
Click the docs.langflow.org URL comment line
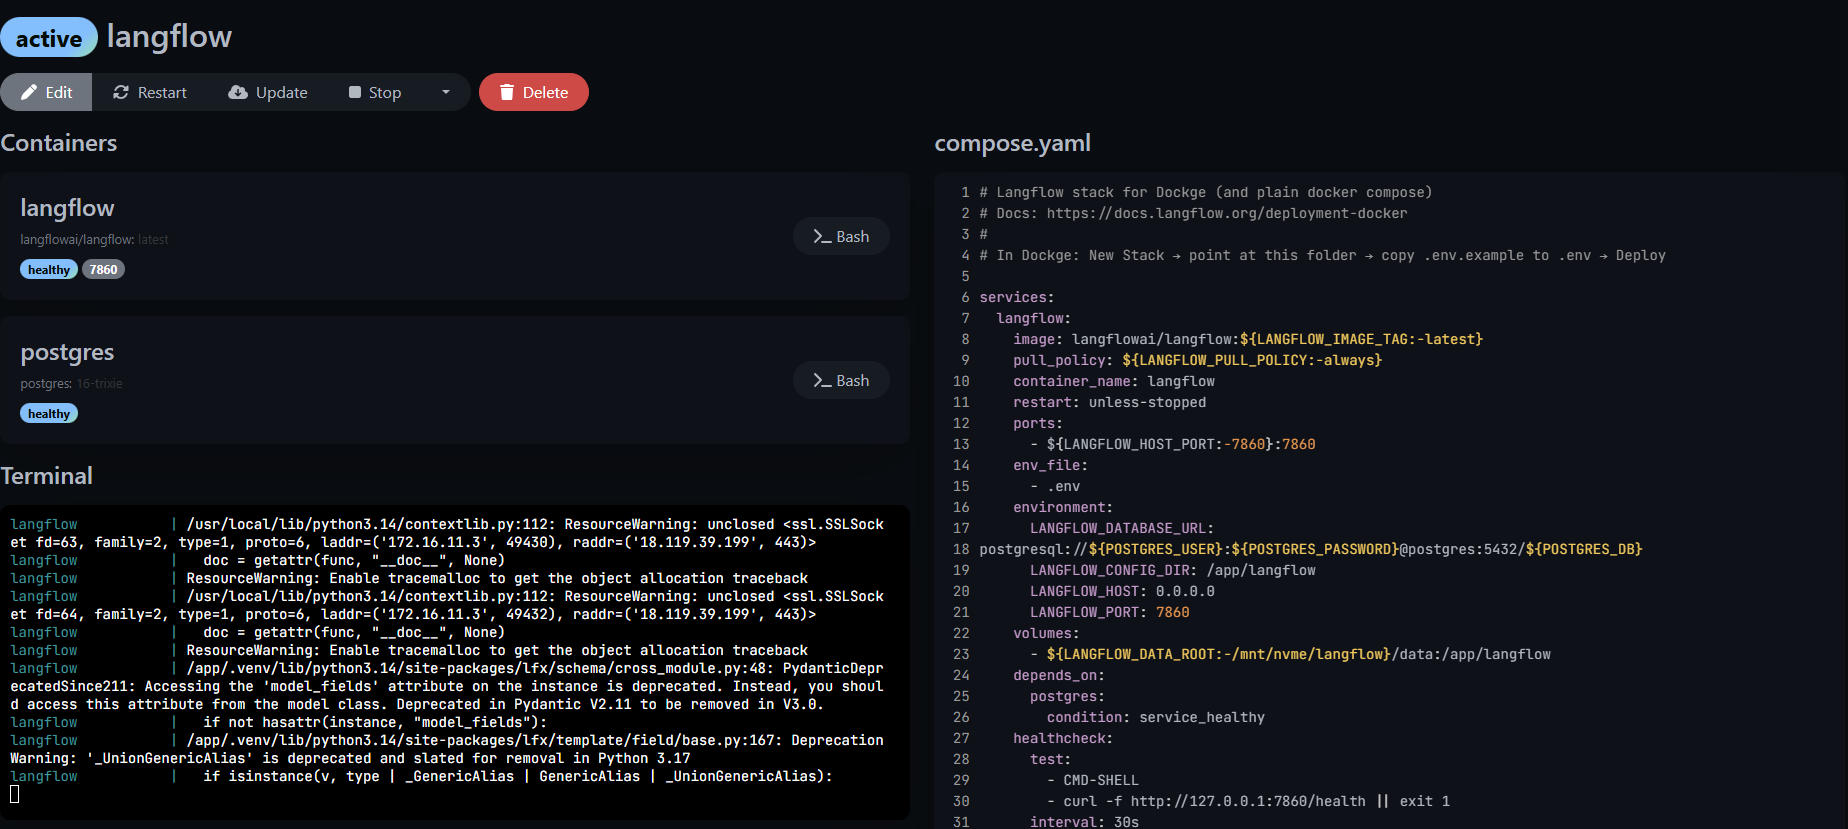point(1193,213)
